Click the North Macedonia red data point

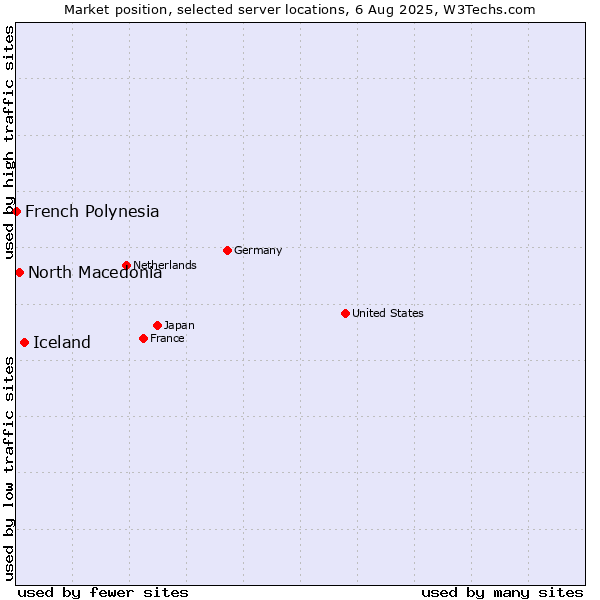coord(20,273)
